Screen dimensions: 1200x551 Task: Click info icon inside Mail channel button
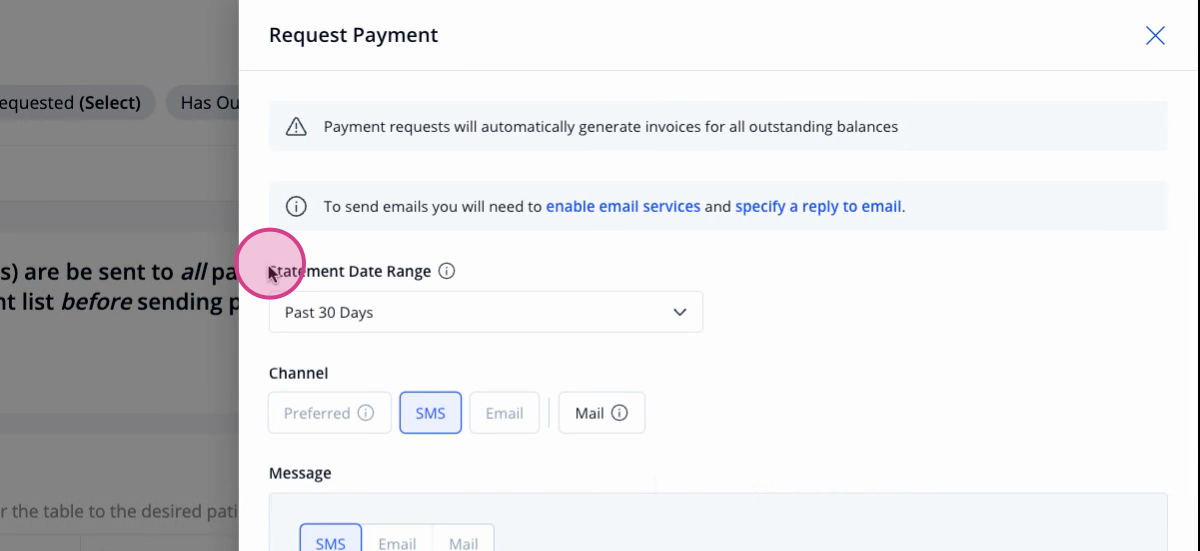pos(619,413)
